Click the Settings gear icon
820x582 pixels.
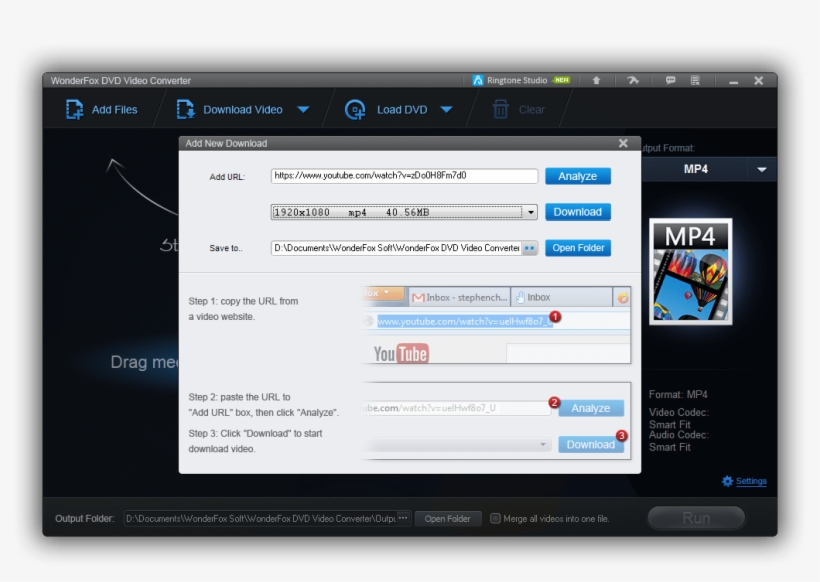click(727, 481)
